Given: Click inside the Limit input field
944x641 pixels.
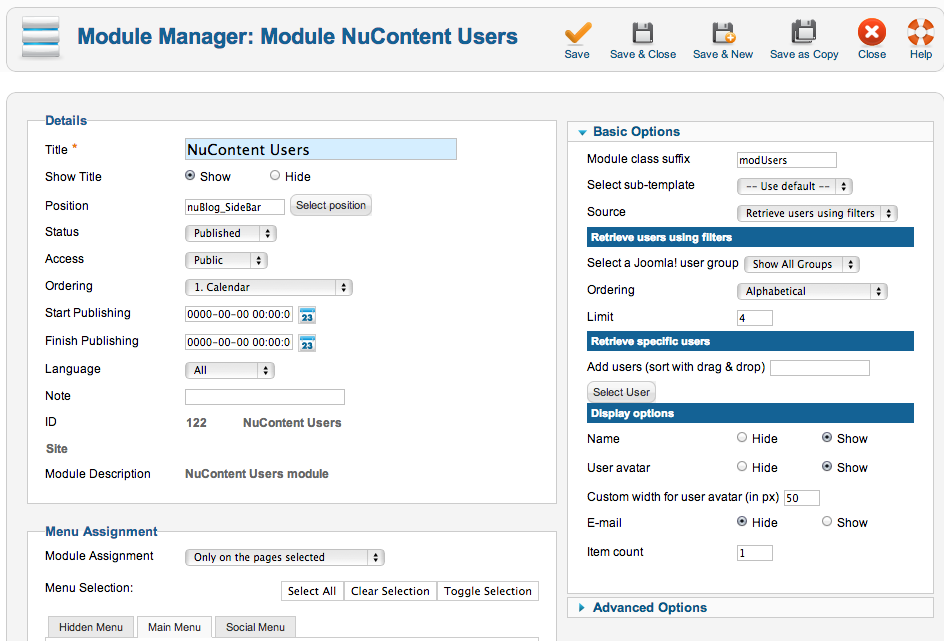Looking at the screenshot, I should pos(756,317).
